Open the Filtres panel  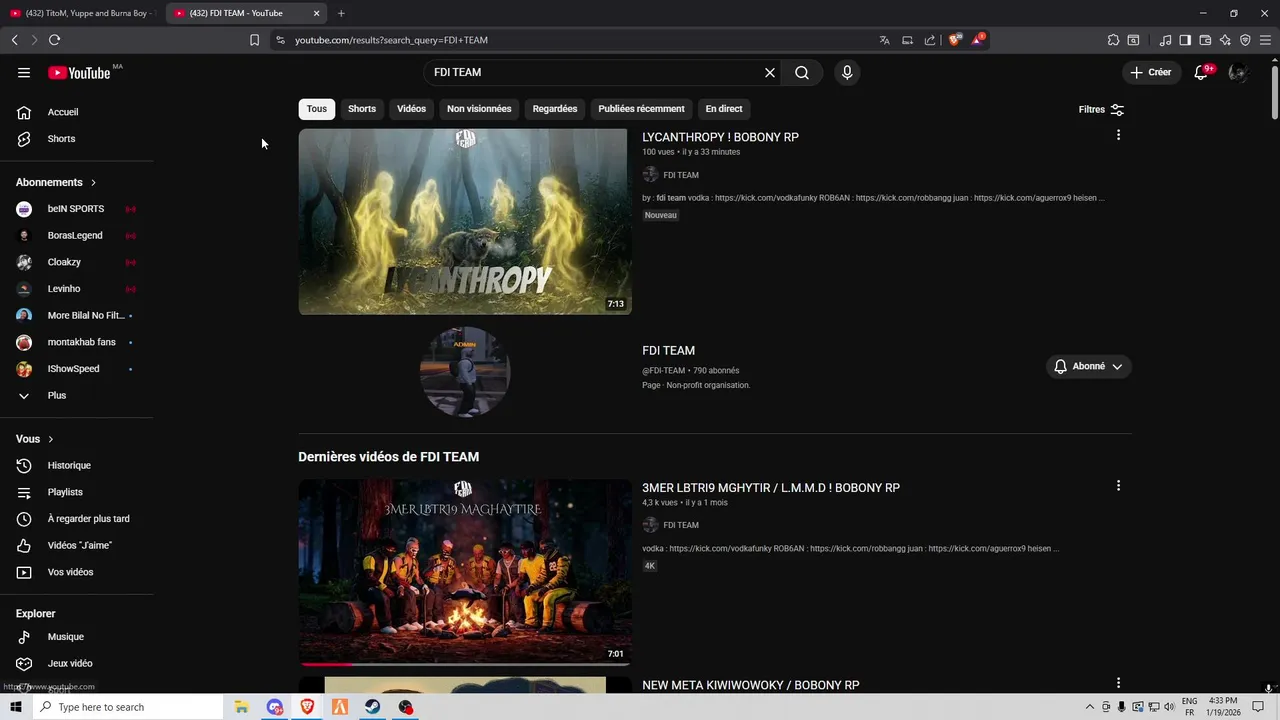(1101, 109)
